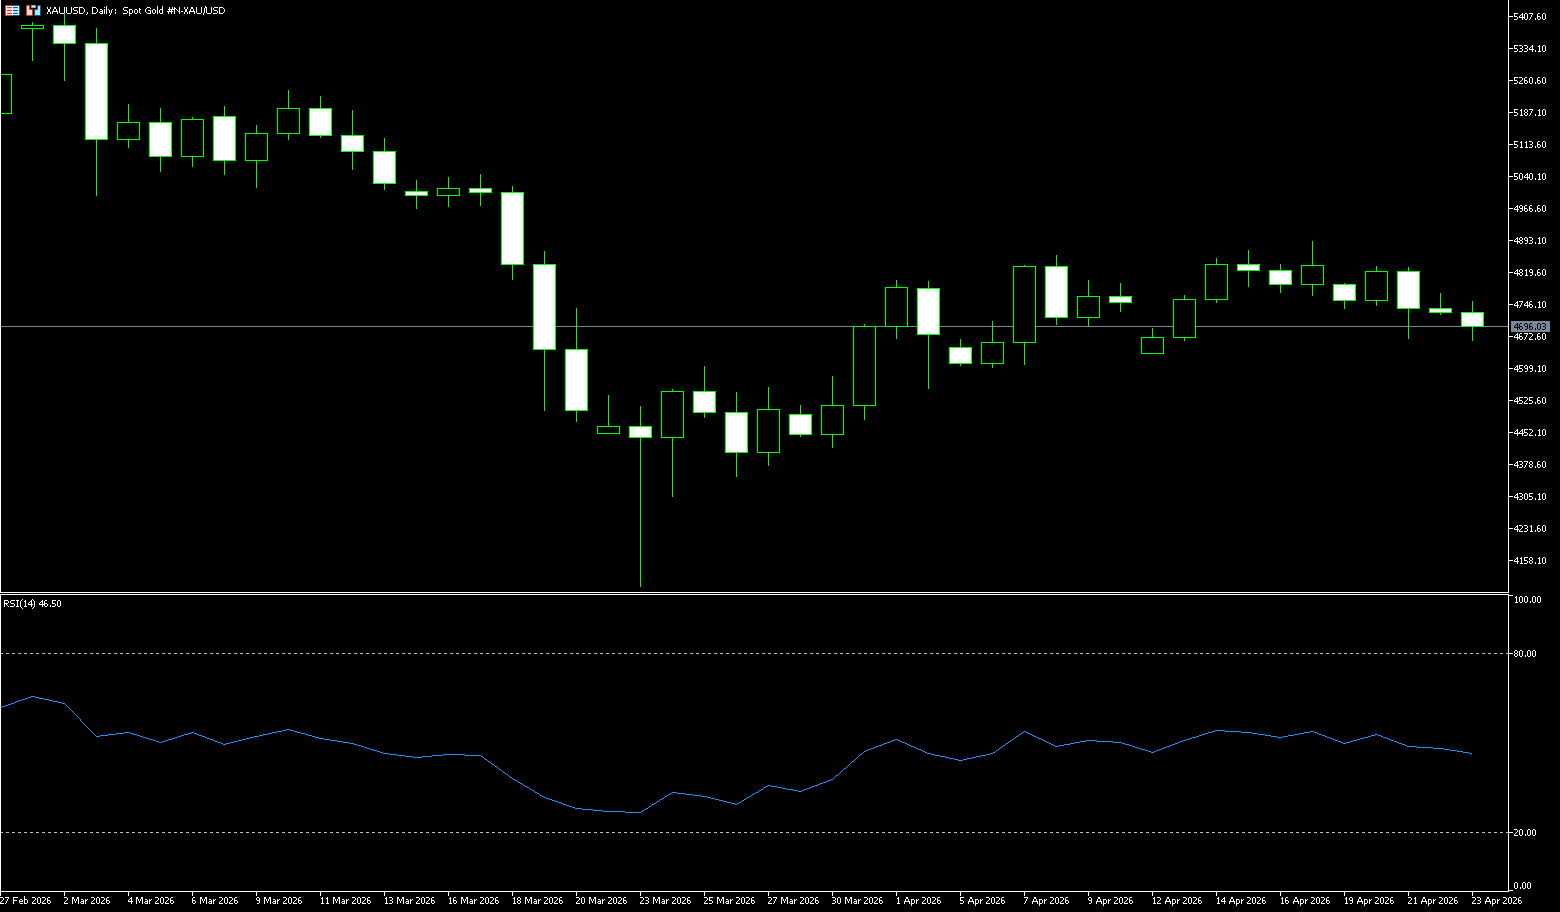Screen dimensions: 1560x912
Task: Click the current price tag 4696.03
Action: point(1530,327)
